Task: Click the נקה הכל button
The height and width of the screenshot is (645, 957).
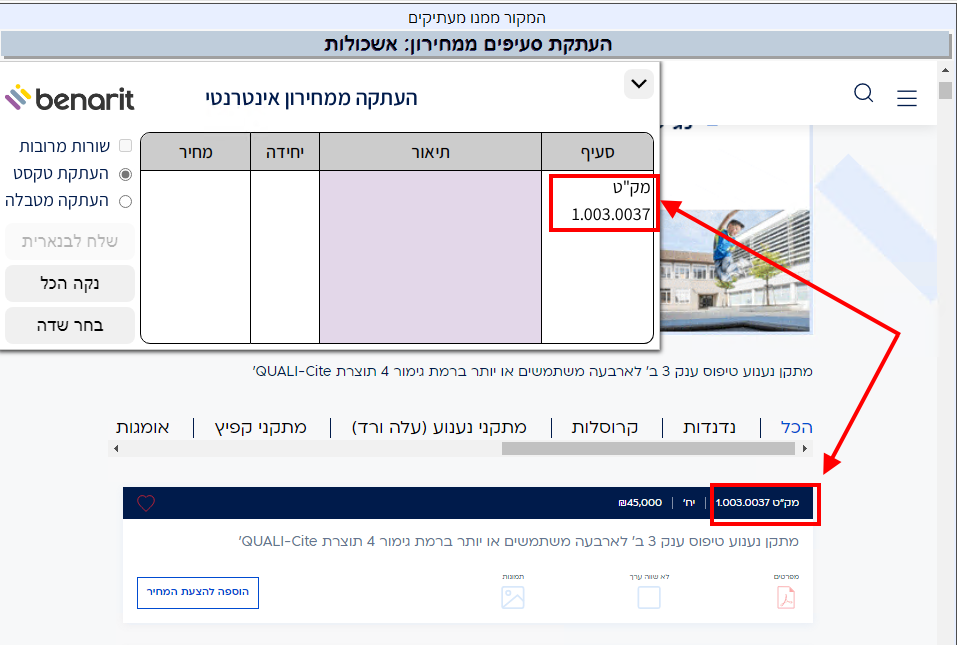Action: pyautogui.click(x=70, y=283)
